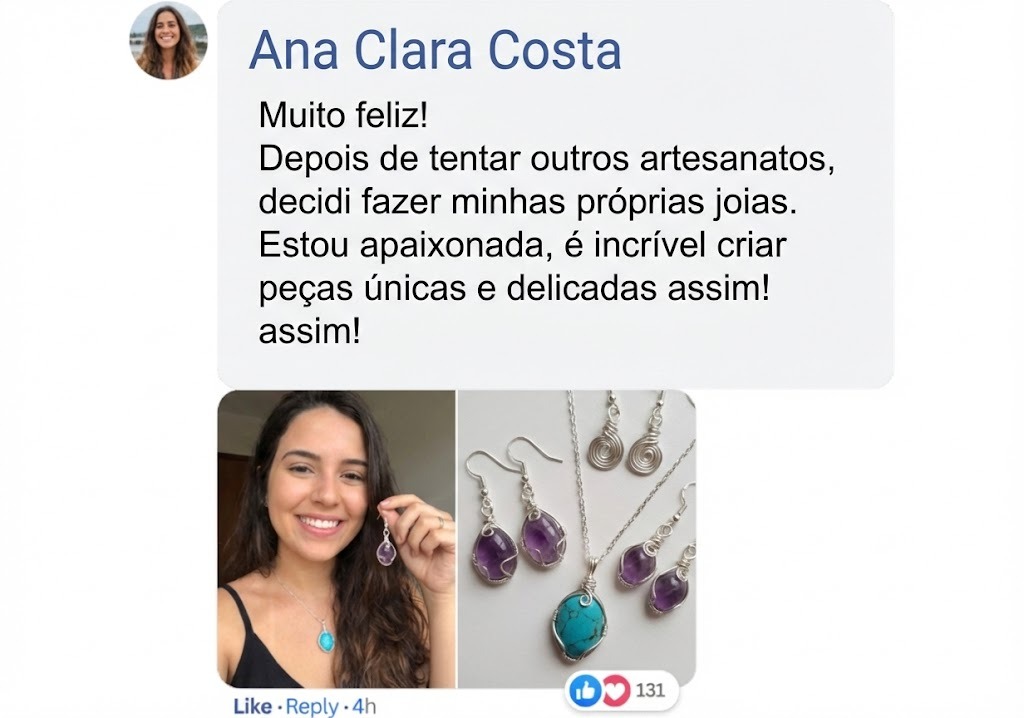Open the selfie photo with earring
This screenshot has height=718, width=1024.
[x=336, y=539]
